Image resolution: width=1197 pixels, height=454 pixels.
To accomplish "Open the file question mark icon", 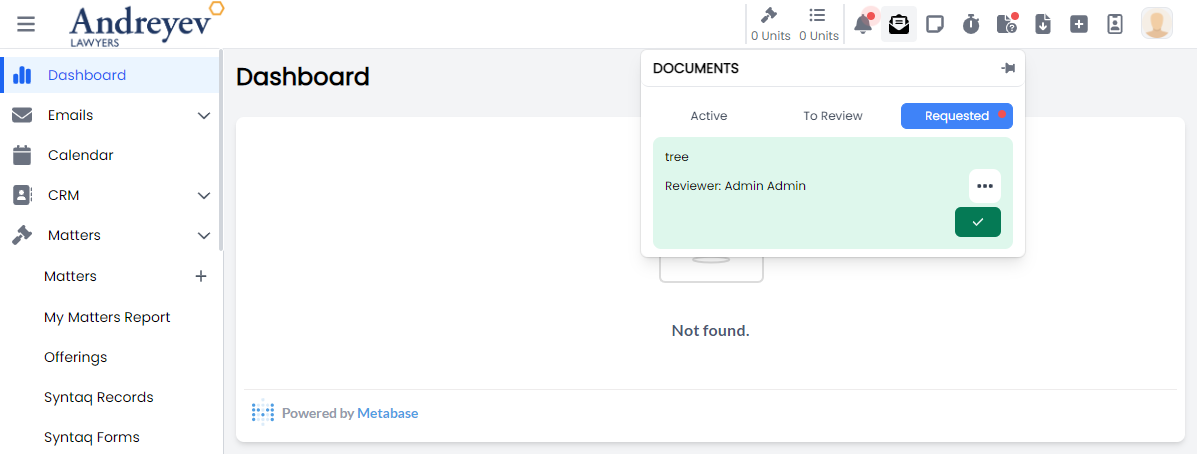I will 1006,24.
